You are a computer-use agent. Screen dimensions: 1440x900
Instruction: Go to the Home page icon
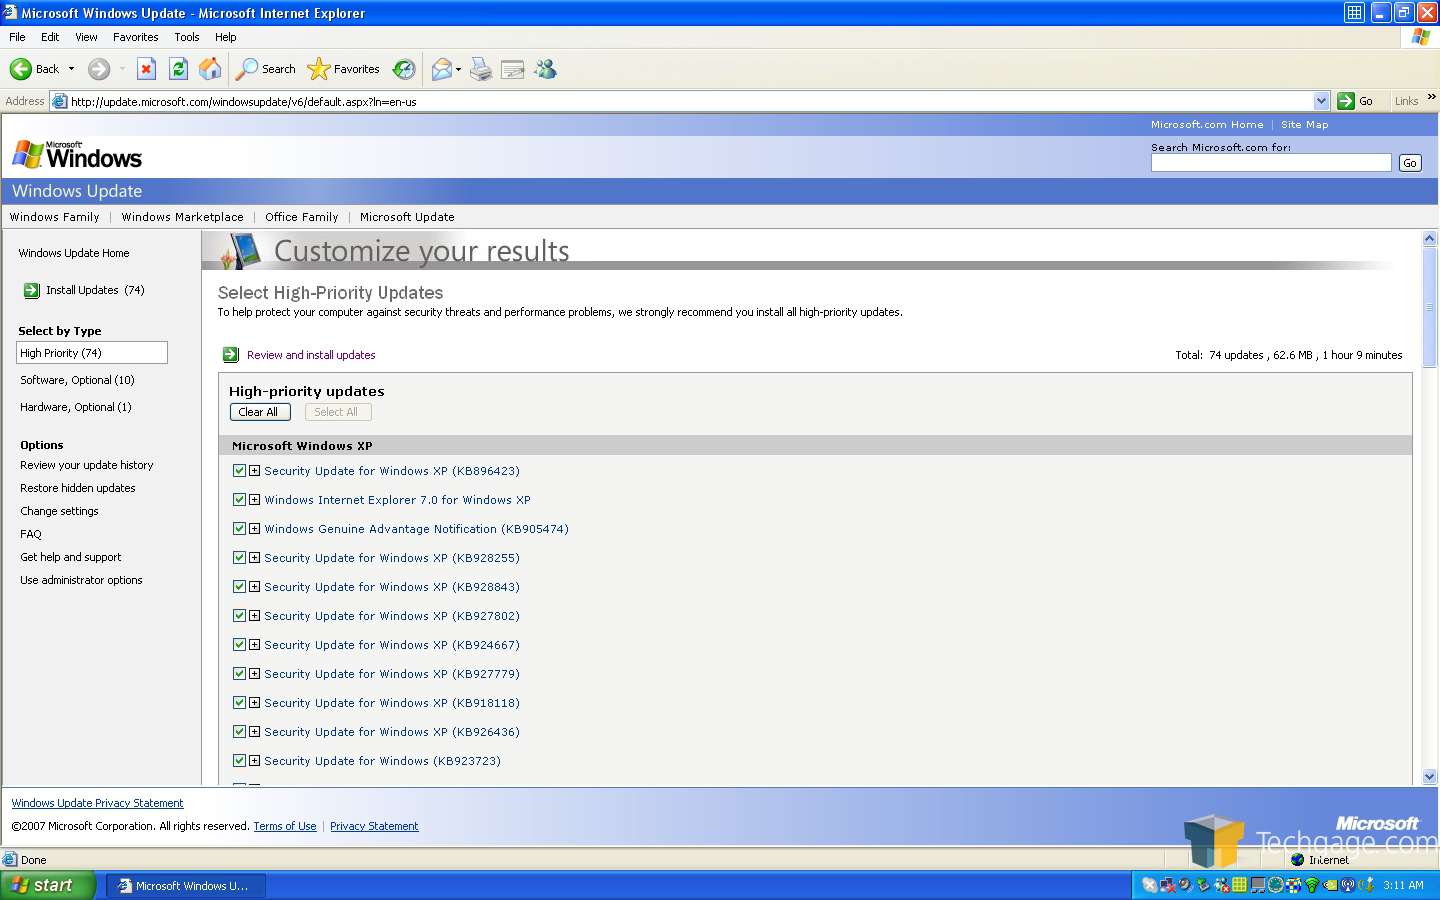coord(210,69)
